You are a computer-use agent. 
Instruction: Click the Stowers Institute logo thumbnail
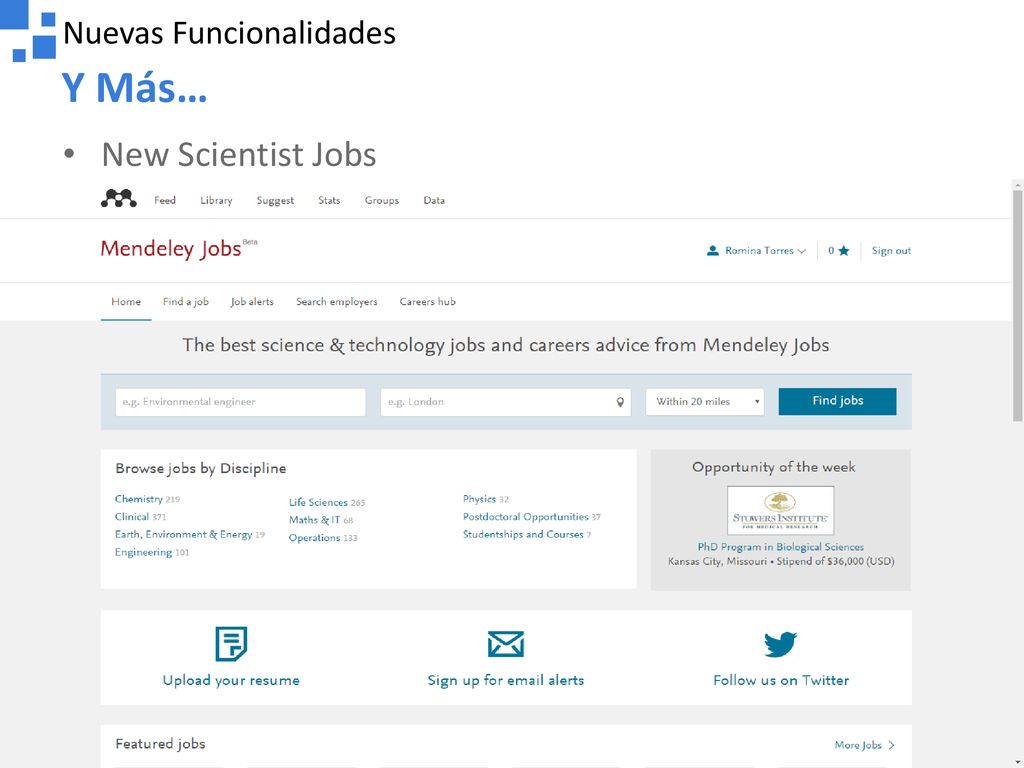tap(780, 510)
